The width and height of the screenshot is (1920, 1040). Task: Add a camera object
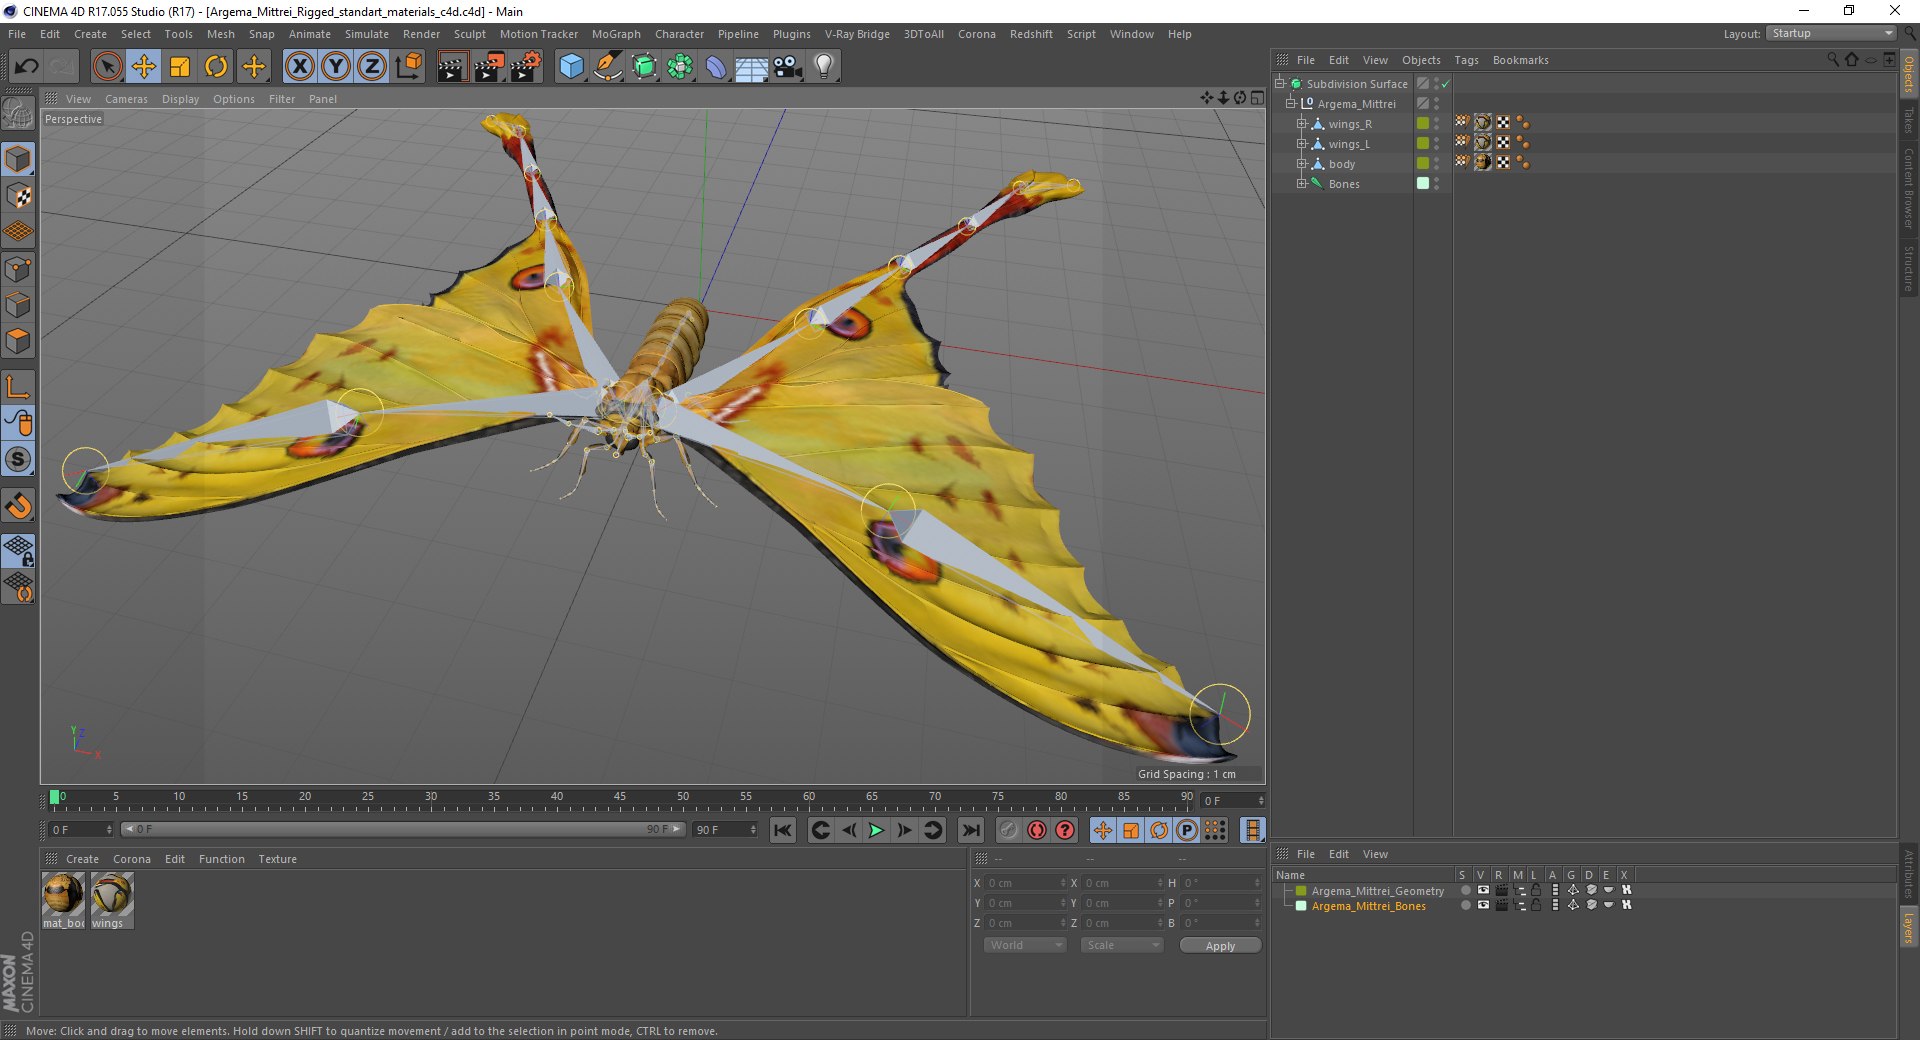pyautogui.click(x=788, y=67)
